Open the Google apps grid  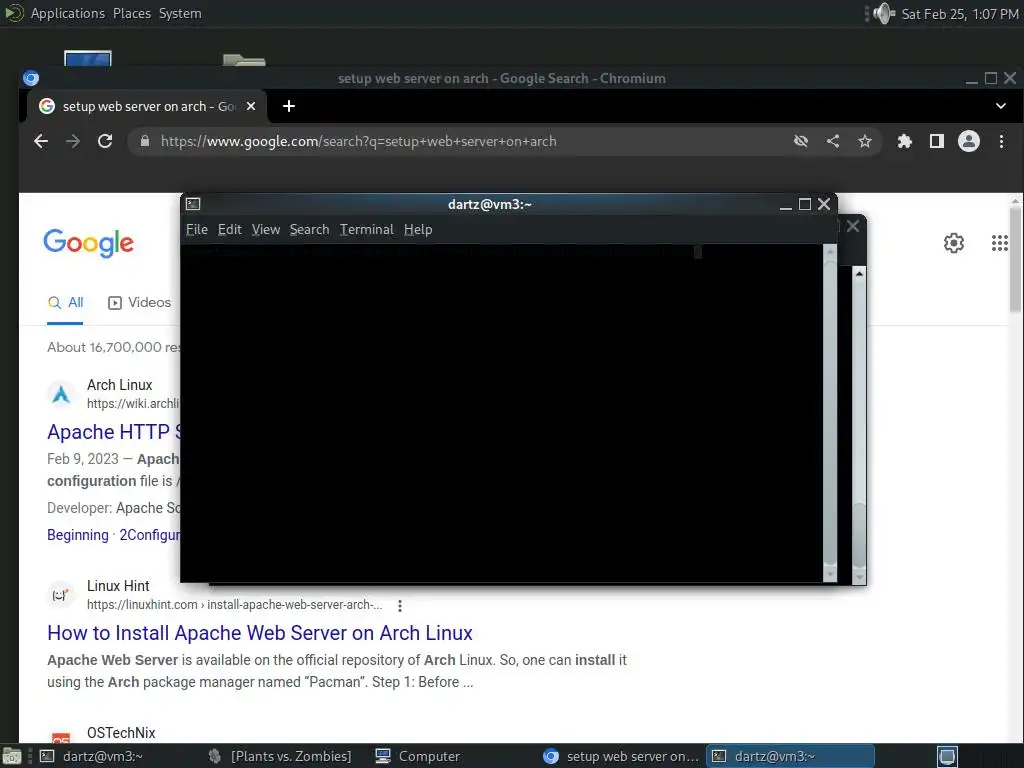(x=999, y=243)
